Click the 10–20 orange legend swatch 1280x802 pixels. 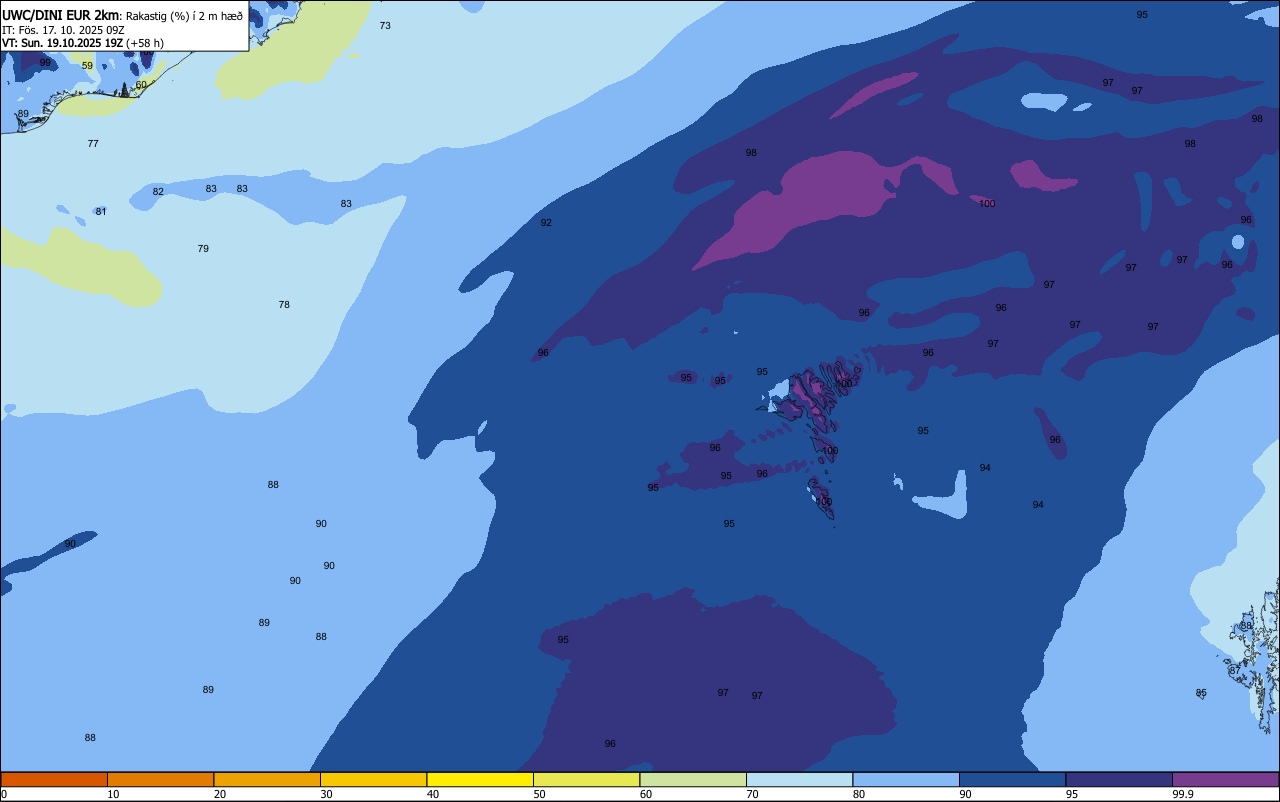point(160,779)
